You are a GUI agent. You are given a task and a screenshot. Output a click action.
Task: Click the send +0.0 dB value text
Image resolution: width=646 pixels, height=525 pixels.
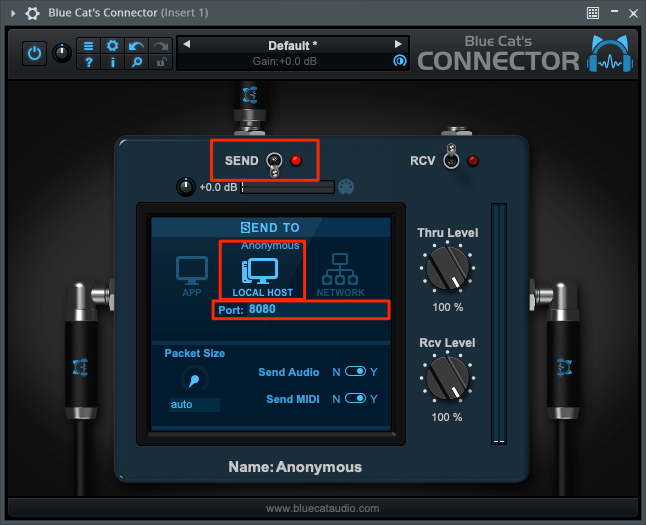(218, 187)
